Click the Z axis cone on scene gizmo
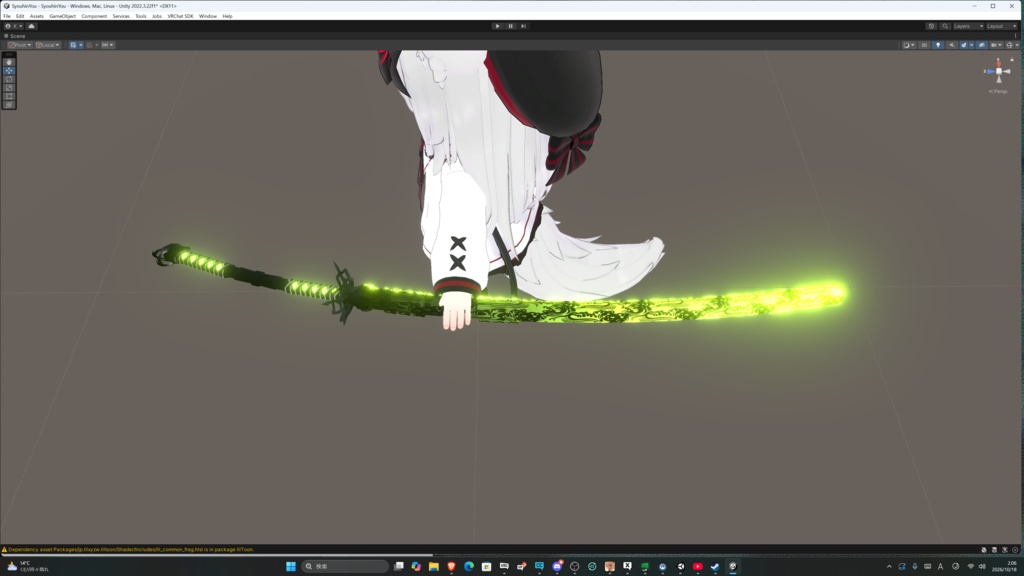This screenshot has width=1024, height=576. [x=990, y=71]
